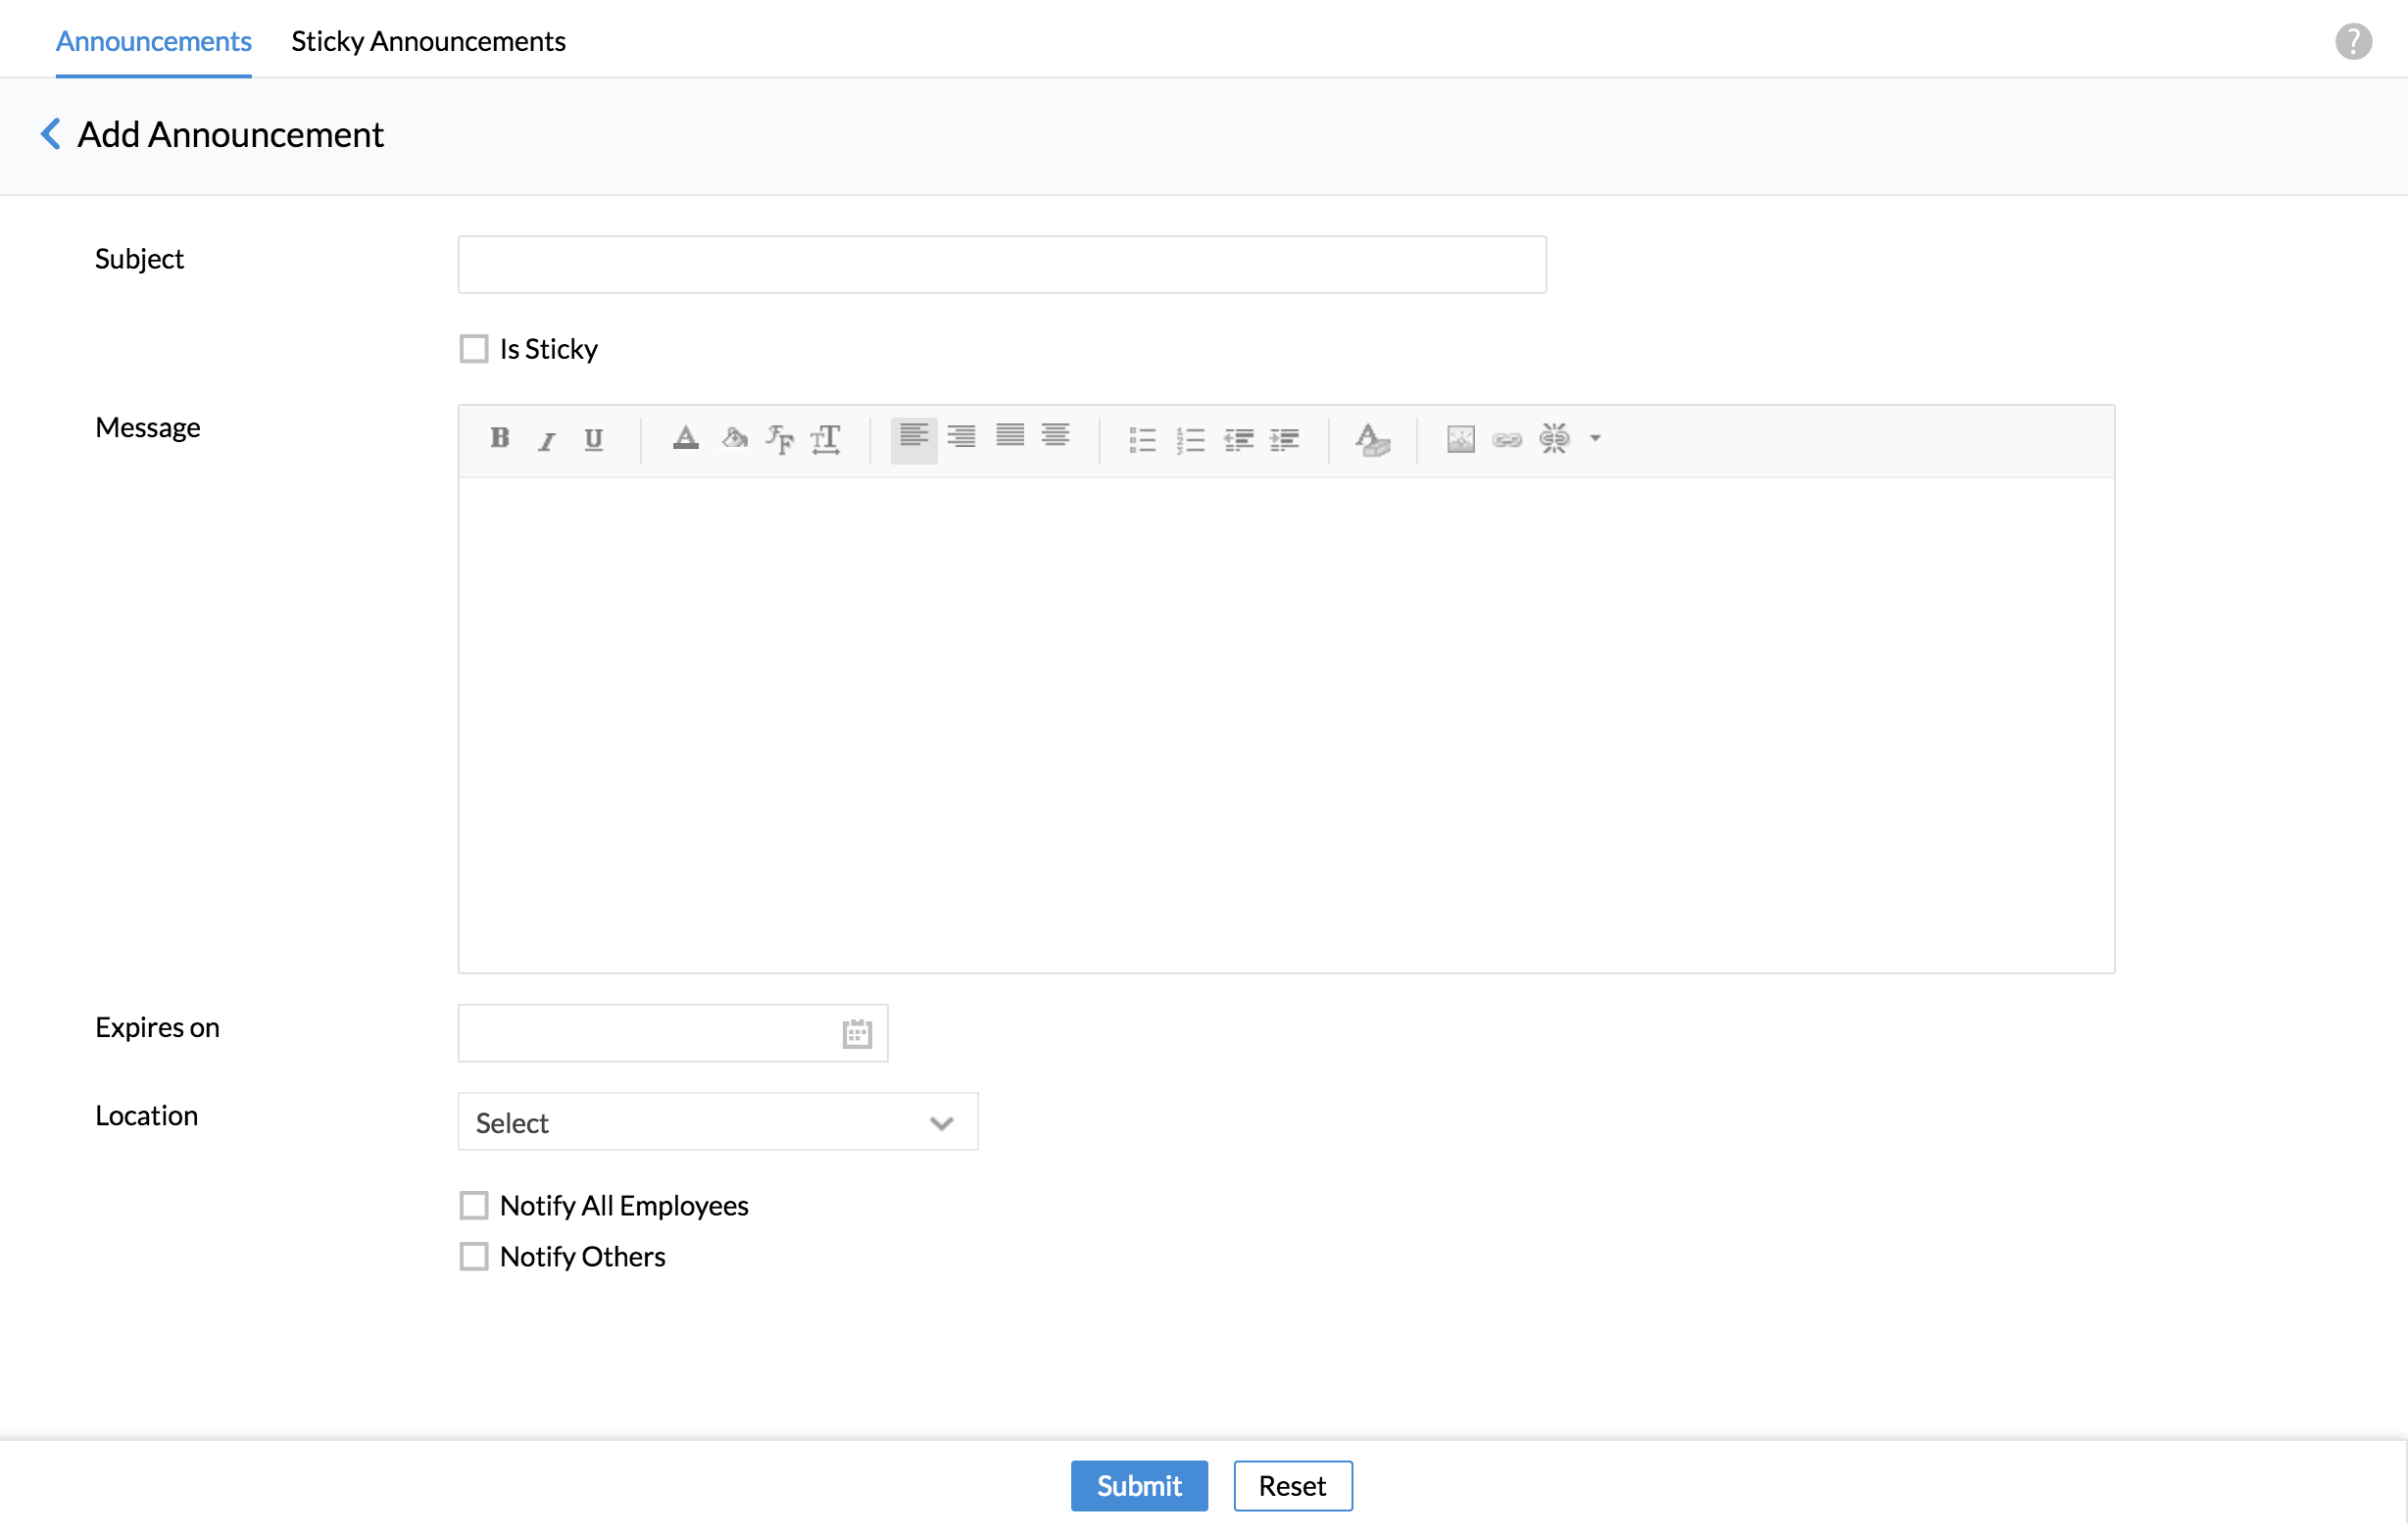
Task: Select the Announcements tab
Action: pos(153,41)
